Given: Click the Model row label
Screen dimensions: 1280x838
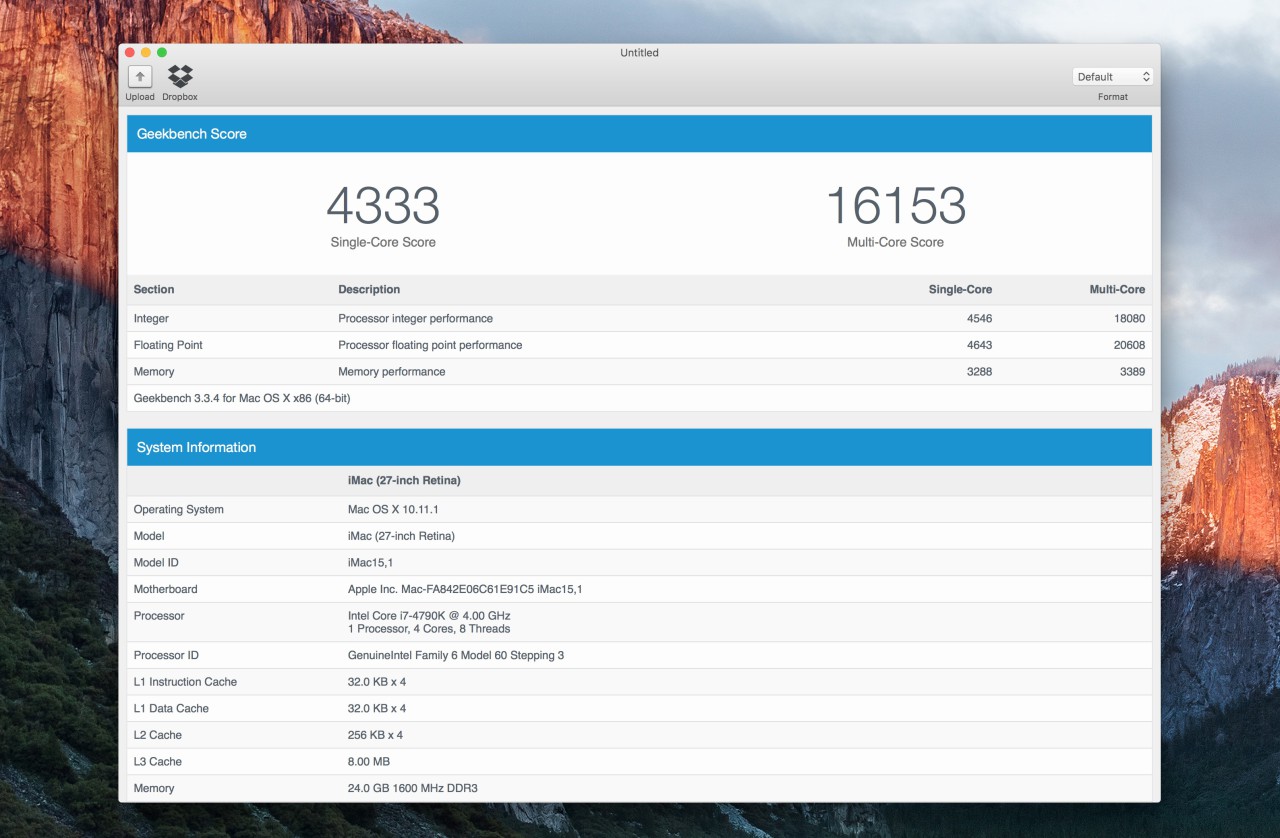Looking at the screenshot, I should coord(149,536).
